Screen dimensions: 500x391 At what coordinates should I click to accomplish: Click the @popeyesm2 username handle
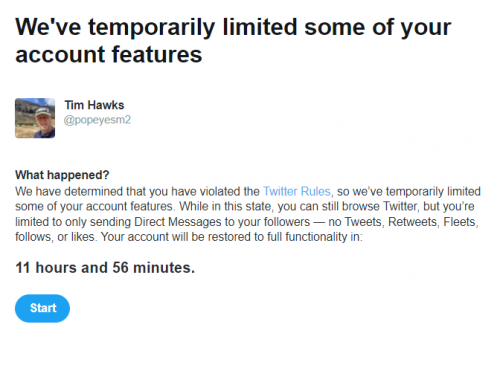[97, 120]
